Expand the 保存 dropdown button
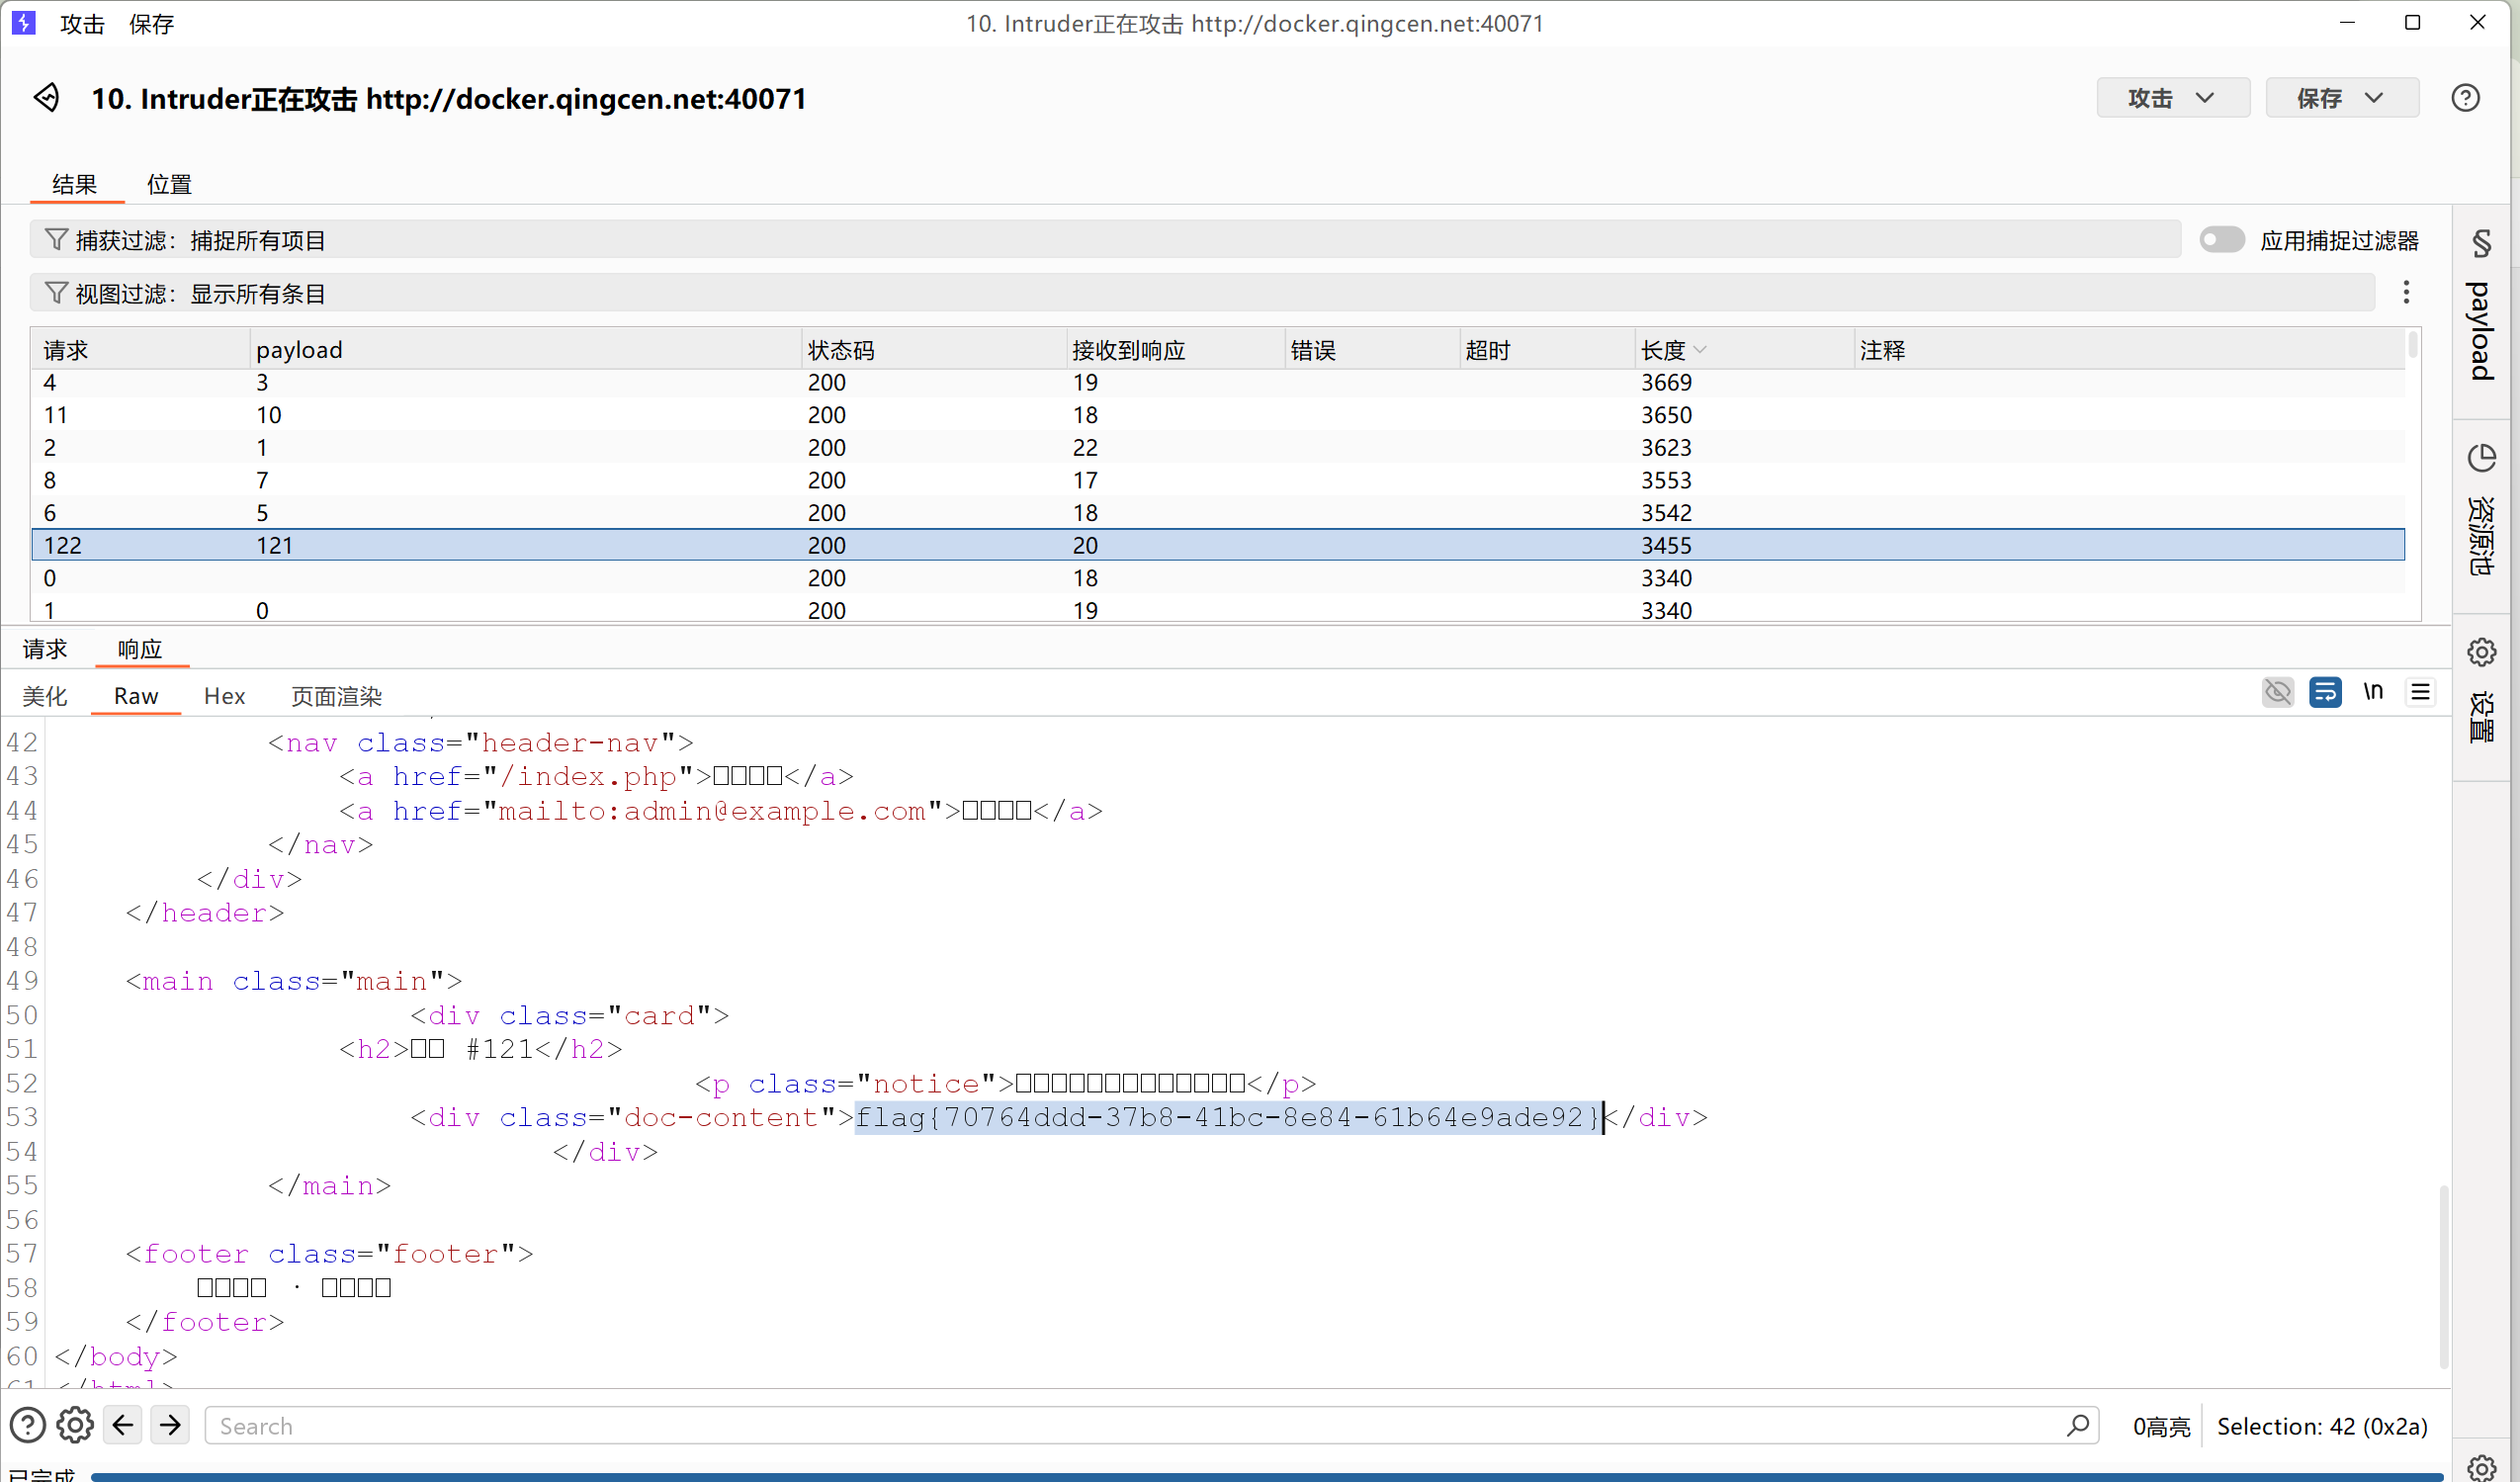Viewport: 2520px width, 1482px height. 2341,98
